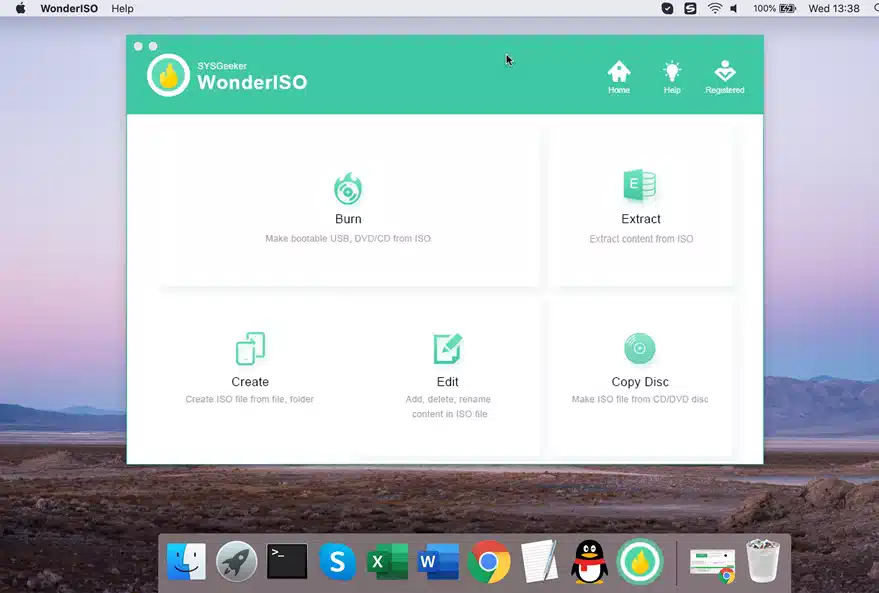The height and width of the screenshot is (593, 879).
Task: Click the 'Extract' label
Action: (x=641, y=219)
